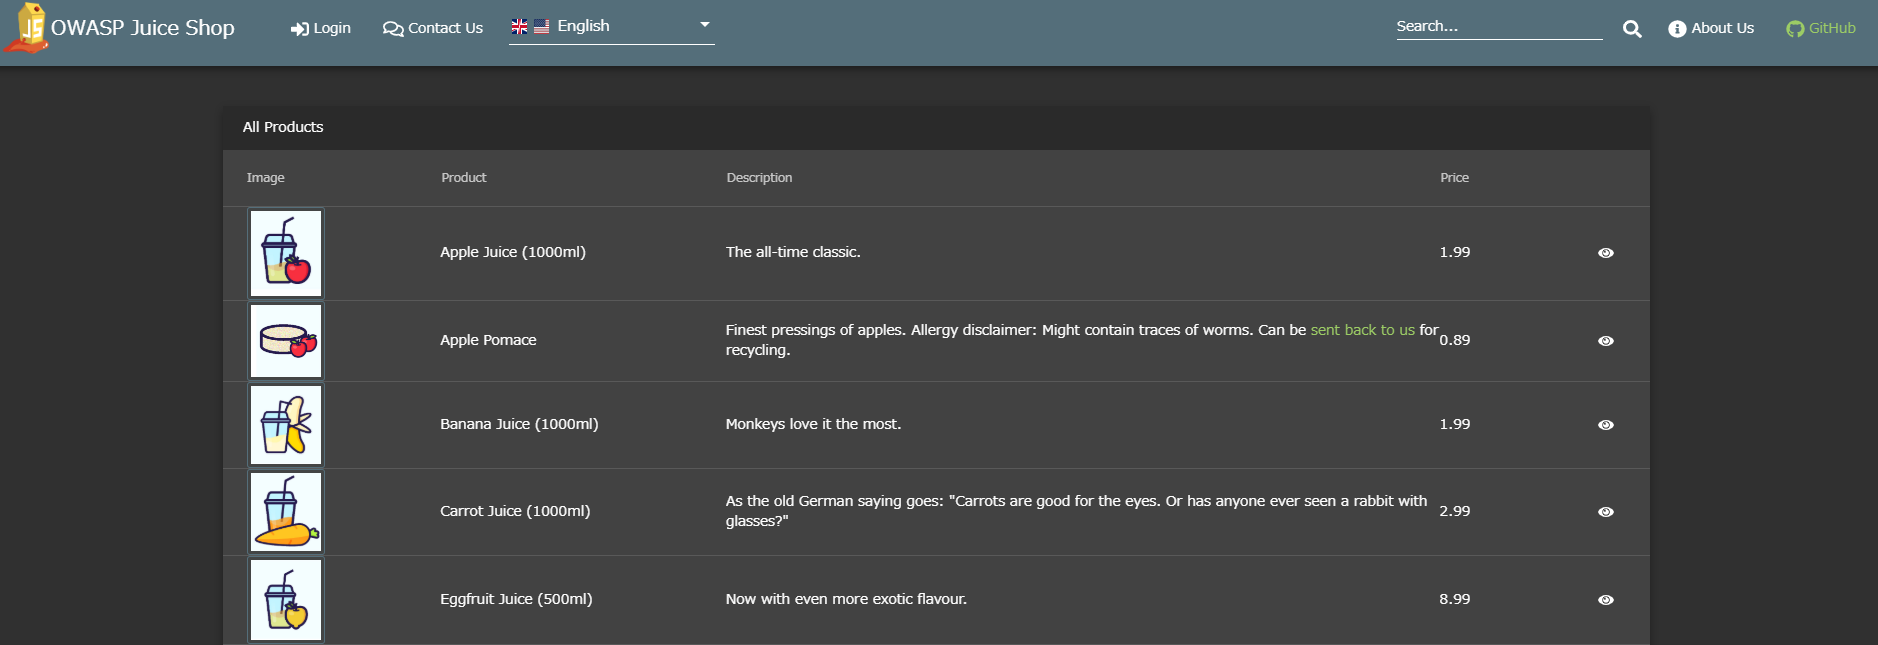Click the Apple Juice product thumbnail
Viewport: 1878px width, 645px height.
[286, 253]
